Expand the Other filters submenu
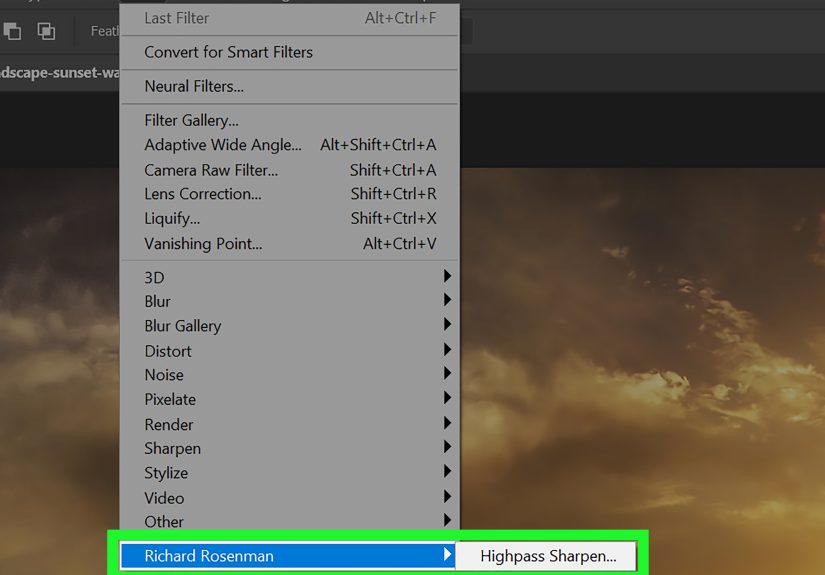 289,521
